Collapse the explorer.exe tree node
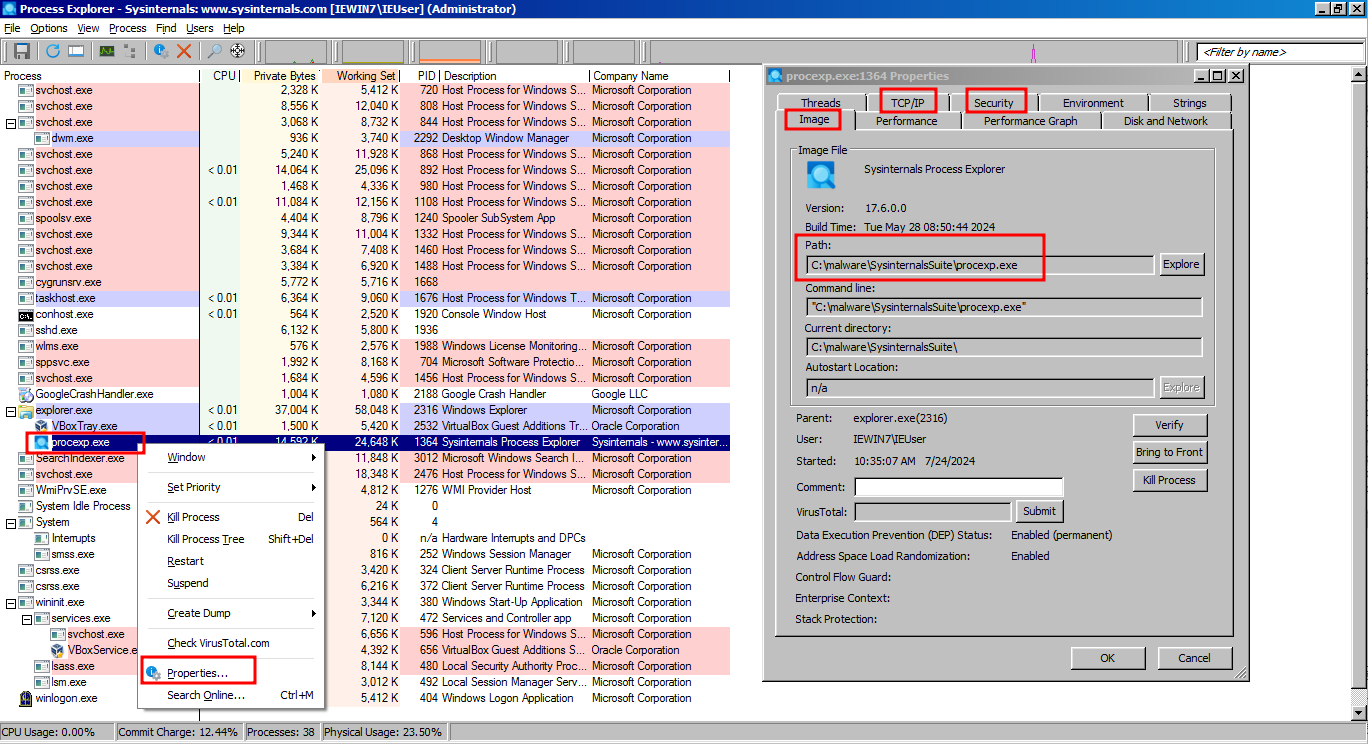 pos(11,411)
